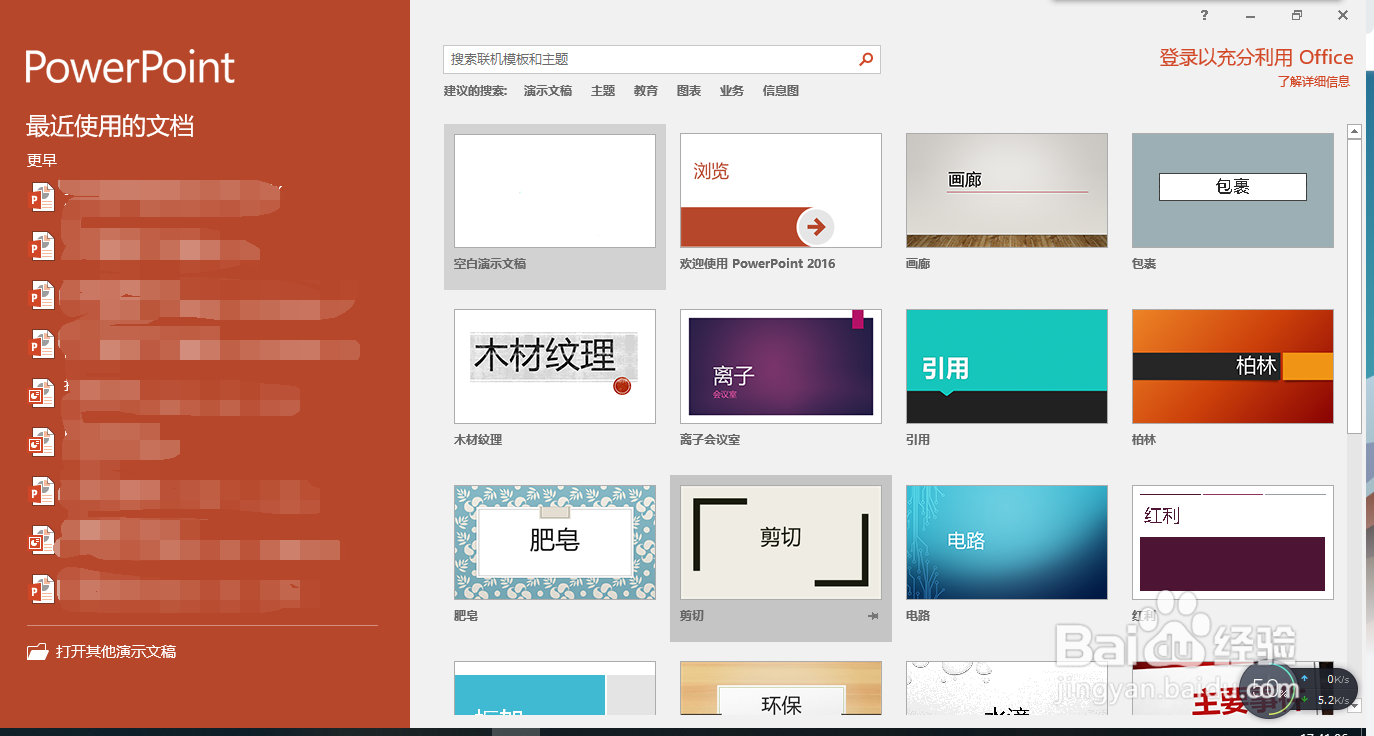Click the scrollbar up arrow

pyautogui.click(x=1354, y=131)
